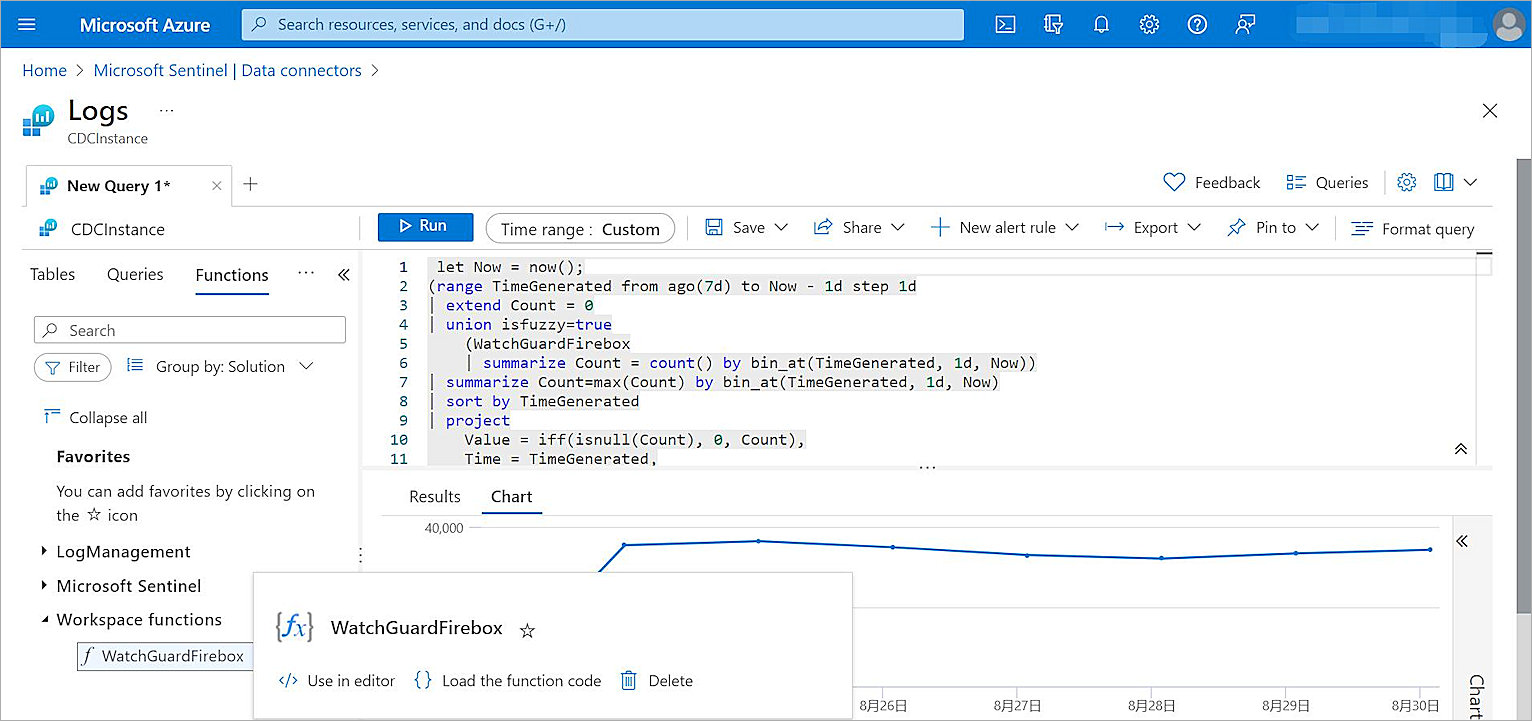This screenshot has width=1532, height=721.
Task: Expand the LogManagement tree node
Action: pyautogui.click(x=44, y=551)
